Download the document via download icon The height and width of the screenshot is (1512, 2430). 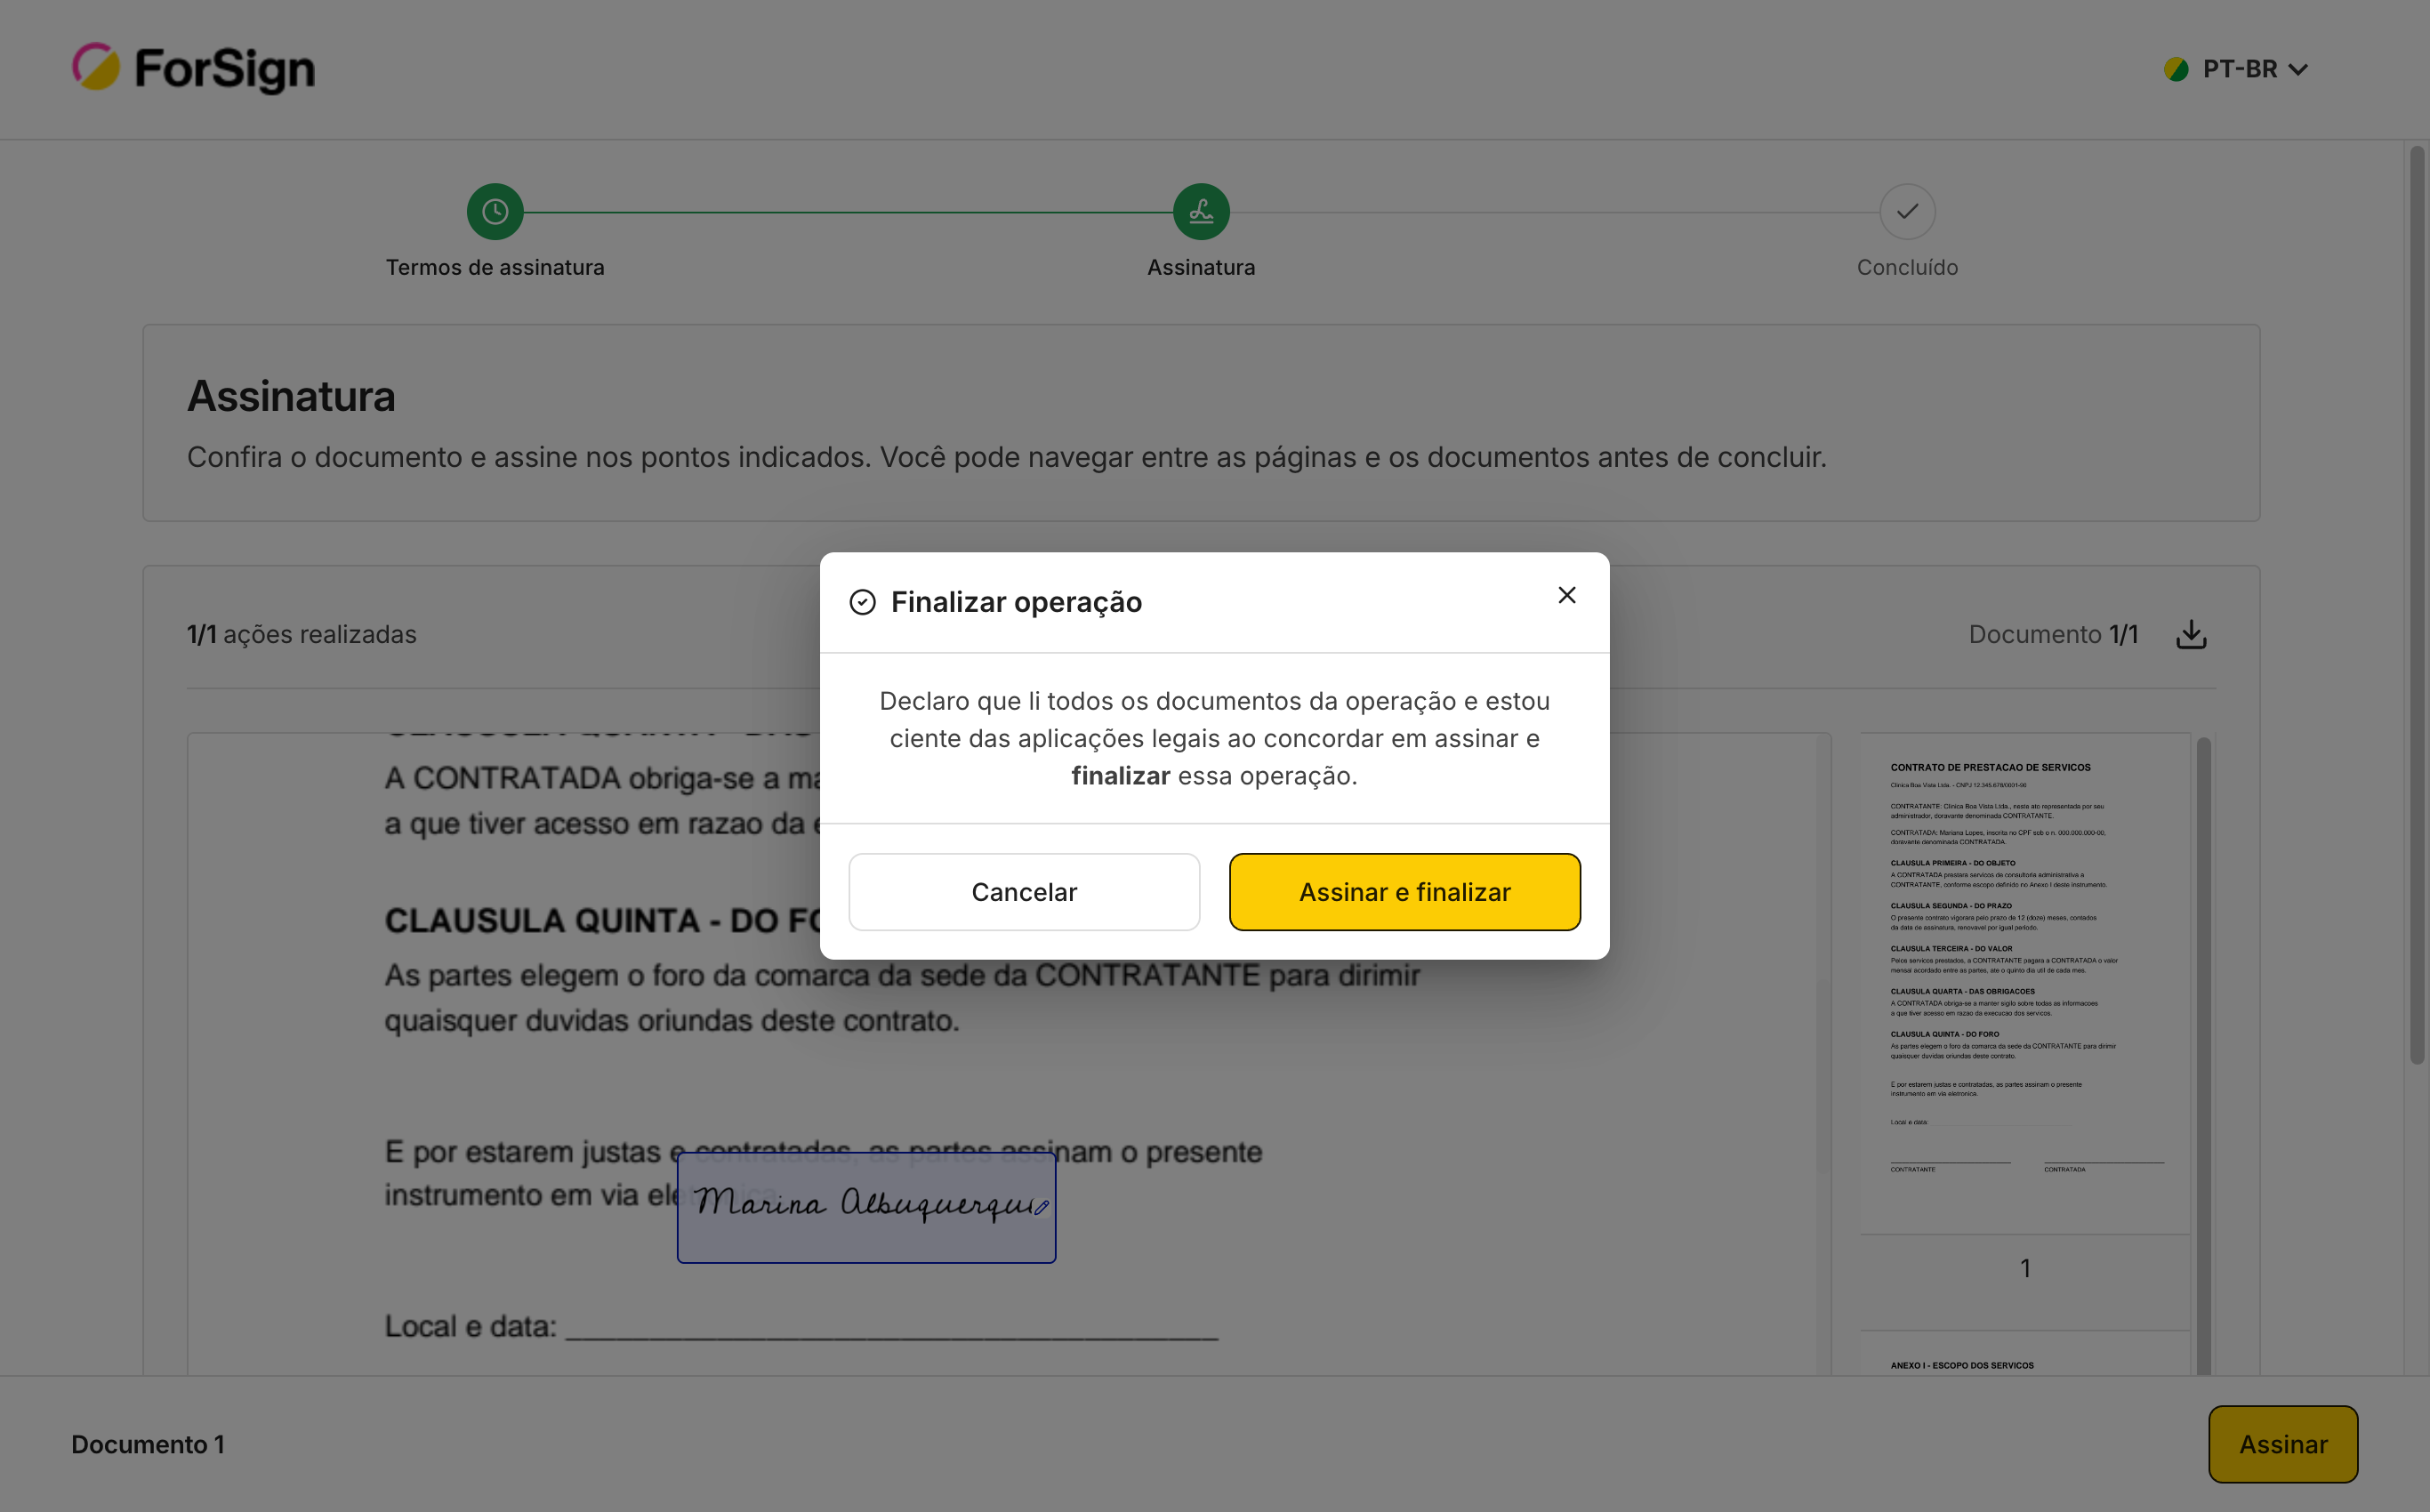(x=2191, y=634)
